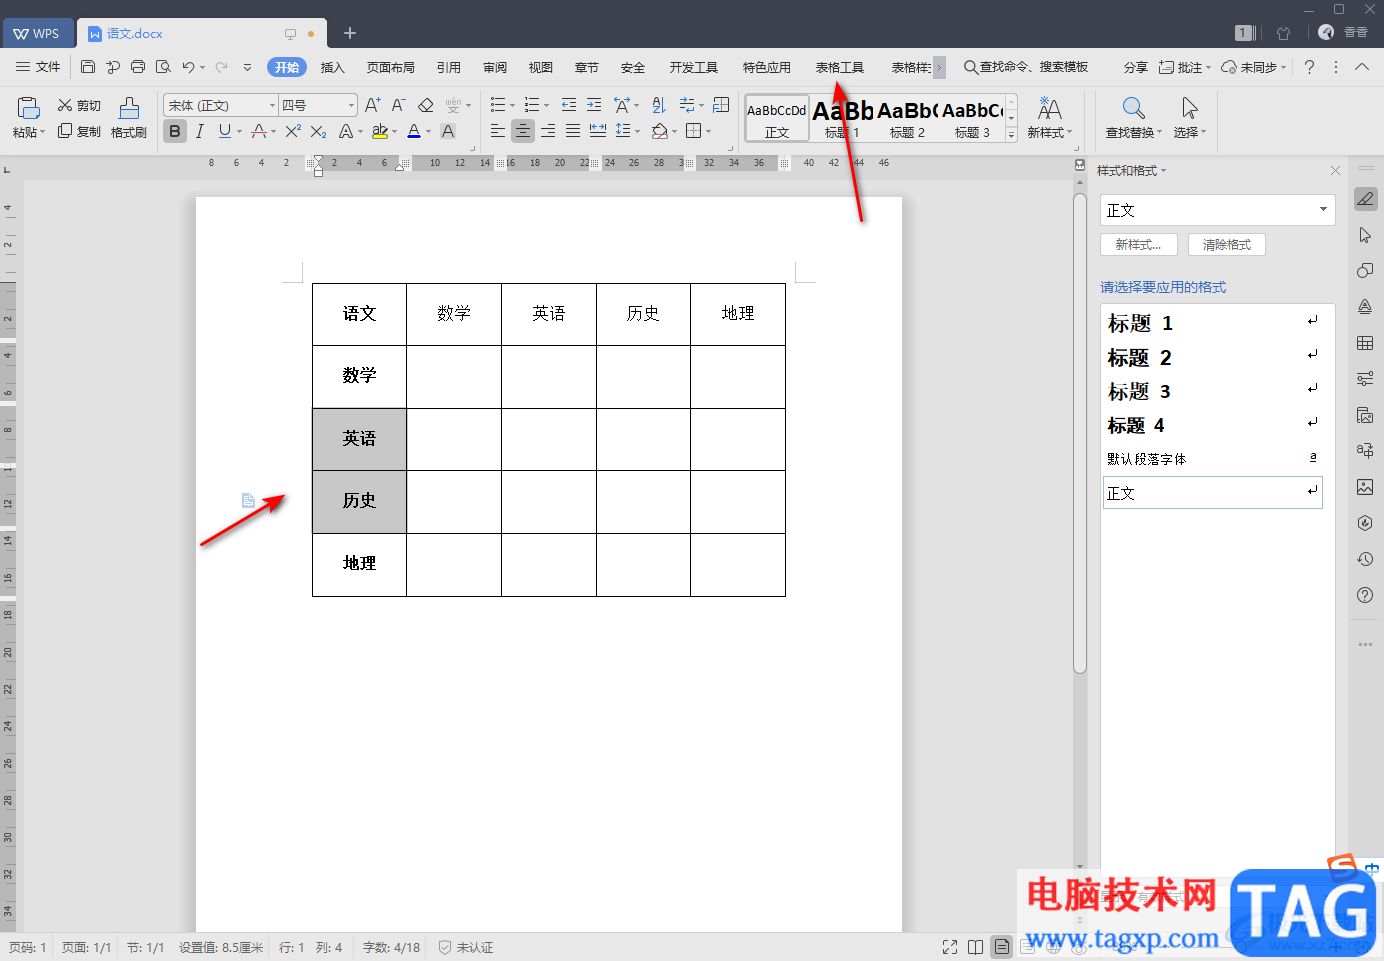Apply blue font color
Viewport: 1384px width, 961px height.
[x=414, y=131]
